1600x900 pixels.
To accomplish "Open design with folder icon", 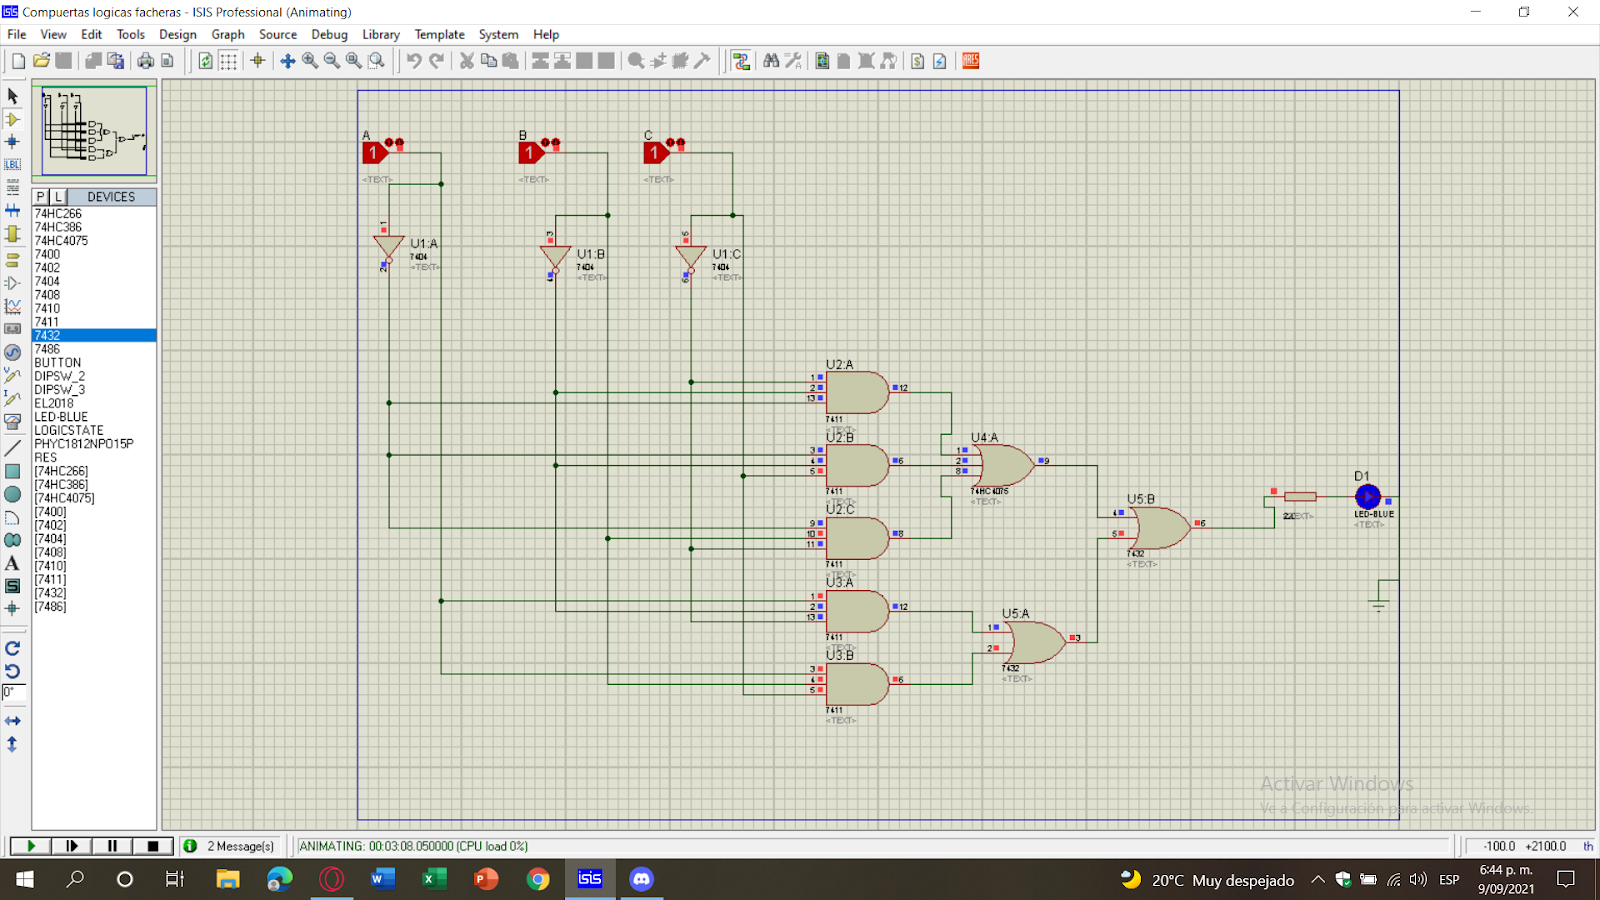I will pyautogui.click(x=41, y=61).
